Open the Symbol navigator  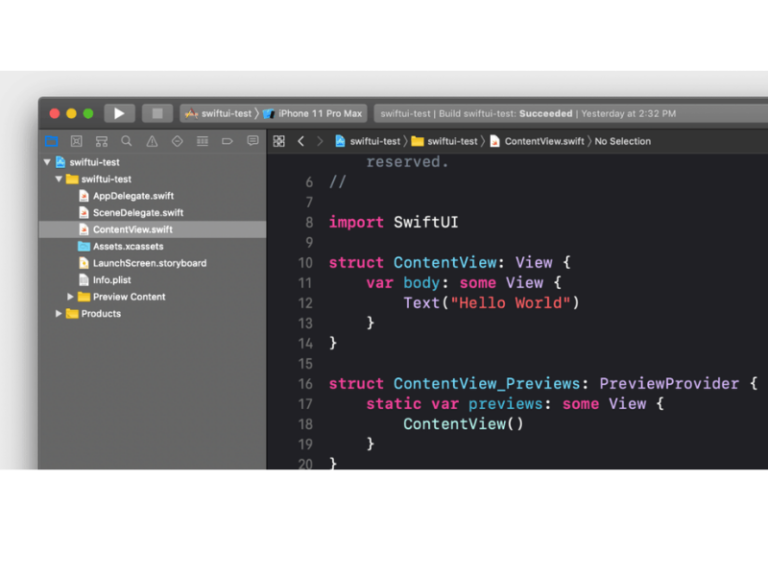(x=101, y=141)
